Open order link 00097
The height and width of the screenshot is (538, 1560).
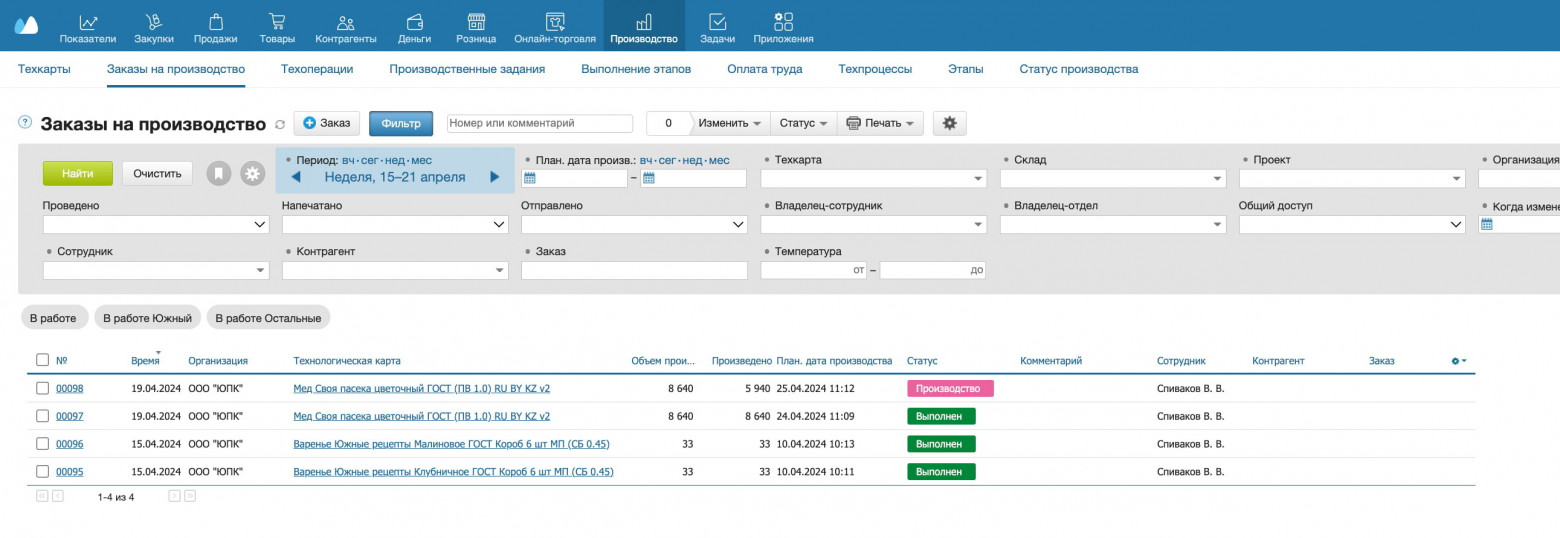point(69,416)
